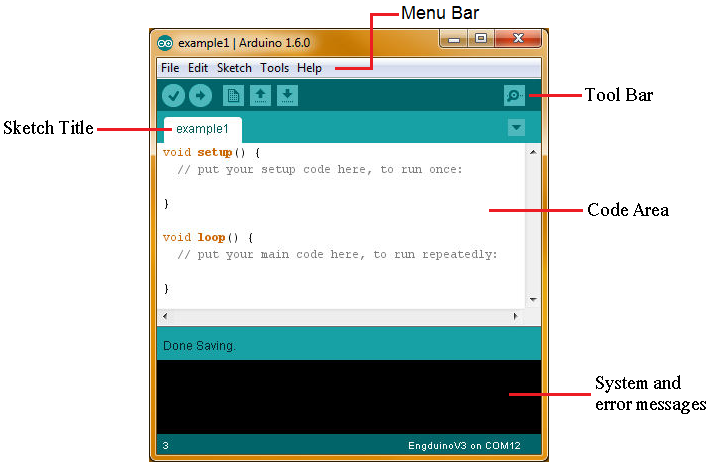Open the tab options dropdown arrow
Screen dimensions: 710x468
tap(516, 128)
